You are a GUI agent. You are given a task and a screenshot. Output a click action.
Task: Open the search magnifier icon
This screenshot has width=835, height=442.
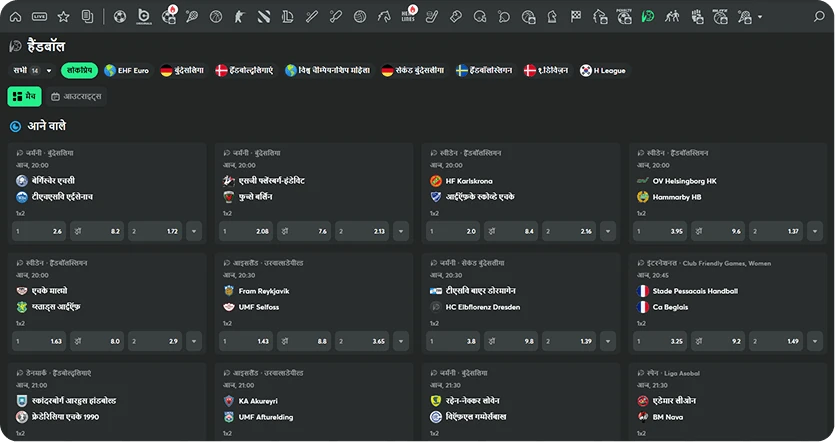click(819, 17)
